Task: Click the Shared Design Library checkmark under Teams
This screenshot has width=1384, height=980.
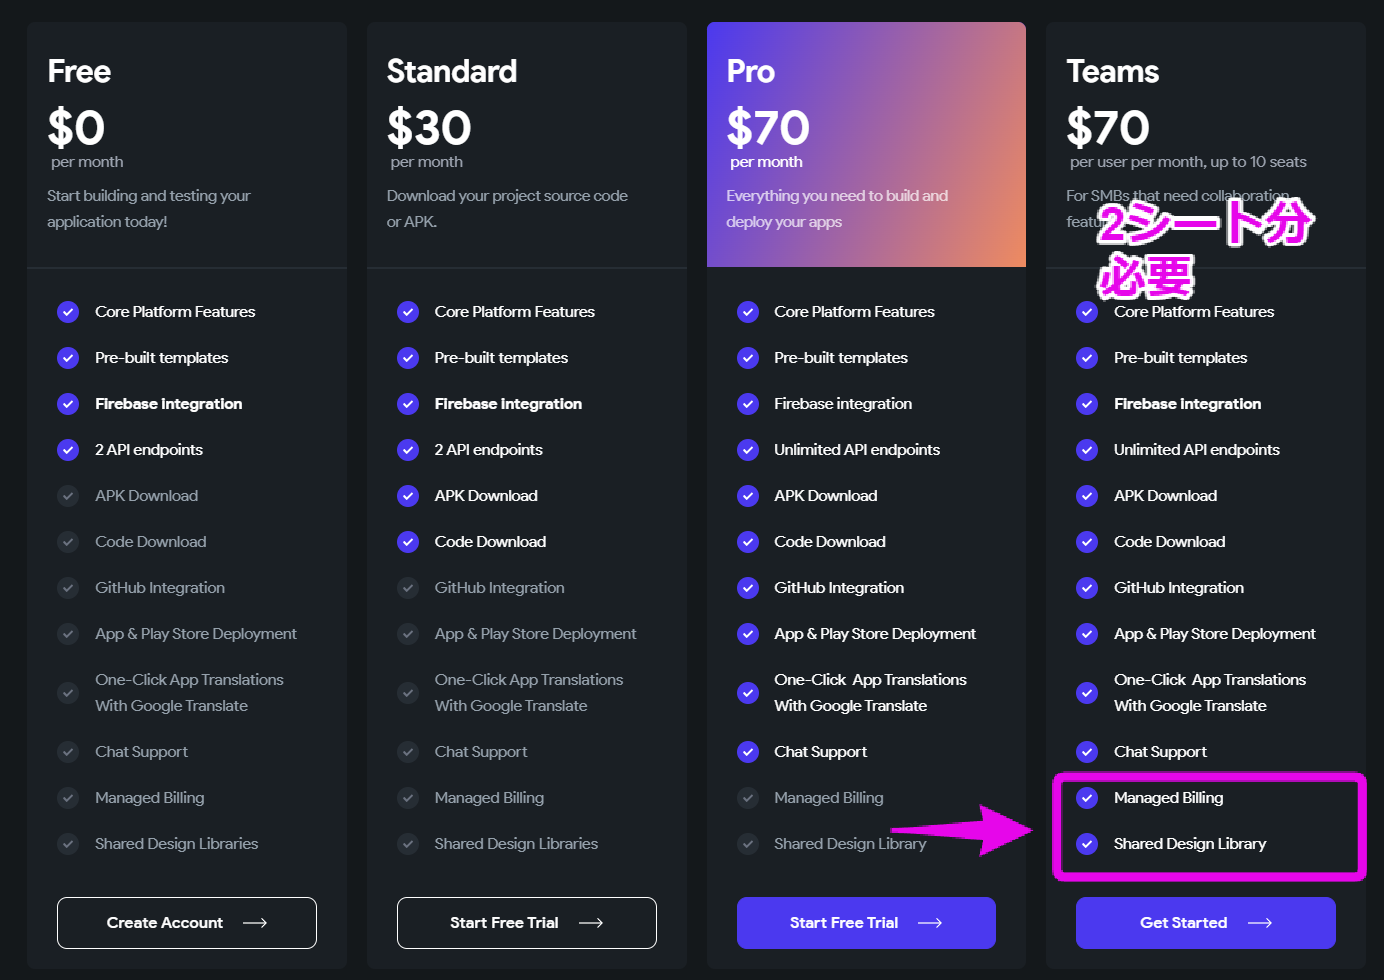Action: coord(1087,843)
